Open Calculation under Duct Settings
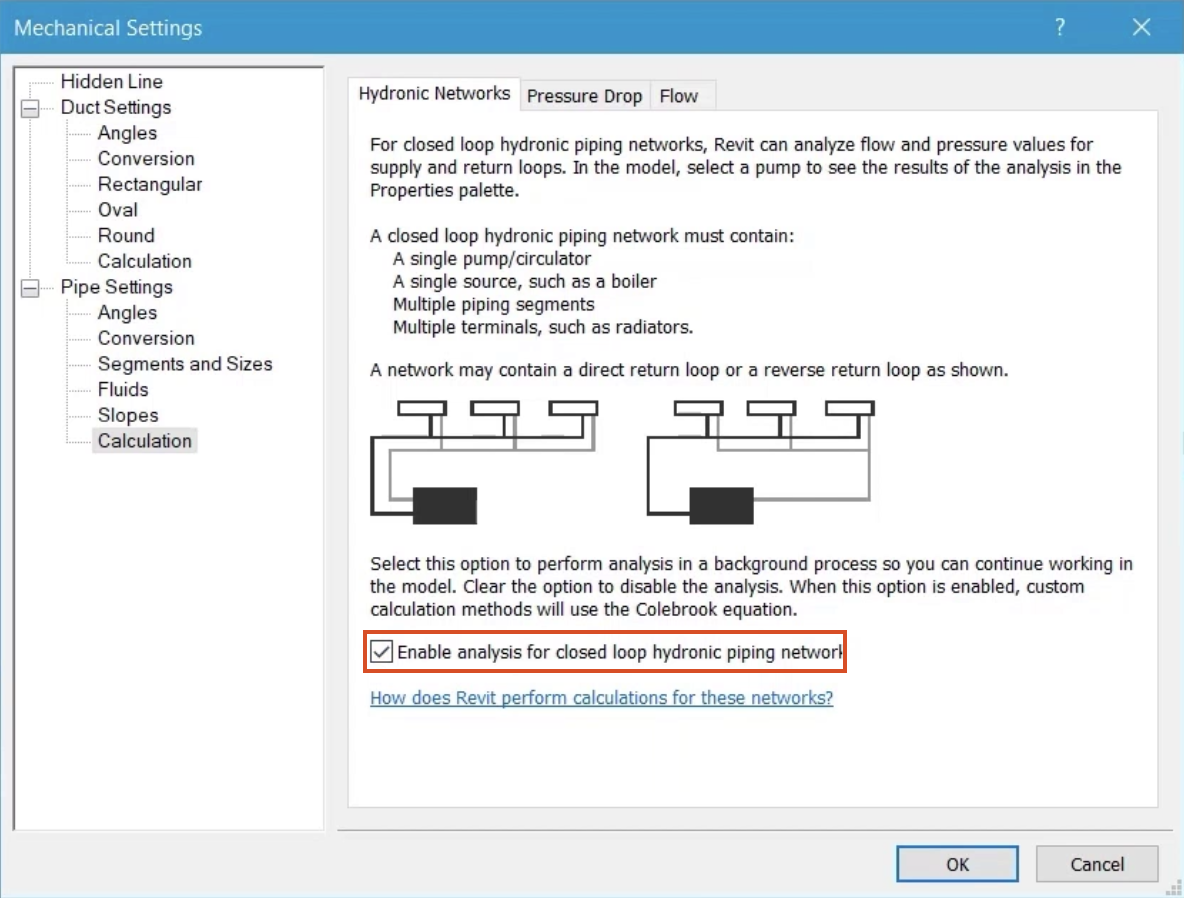Viewport: 1184px width, 898px height. 144,261
